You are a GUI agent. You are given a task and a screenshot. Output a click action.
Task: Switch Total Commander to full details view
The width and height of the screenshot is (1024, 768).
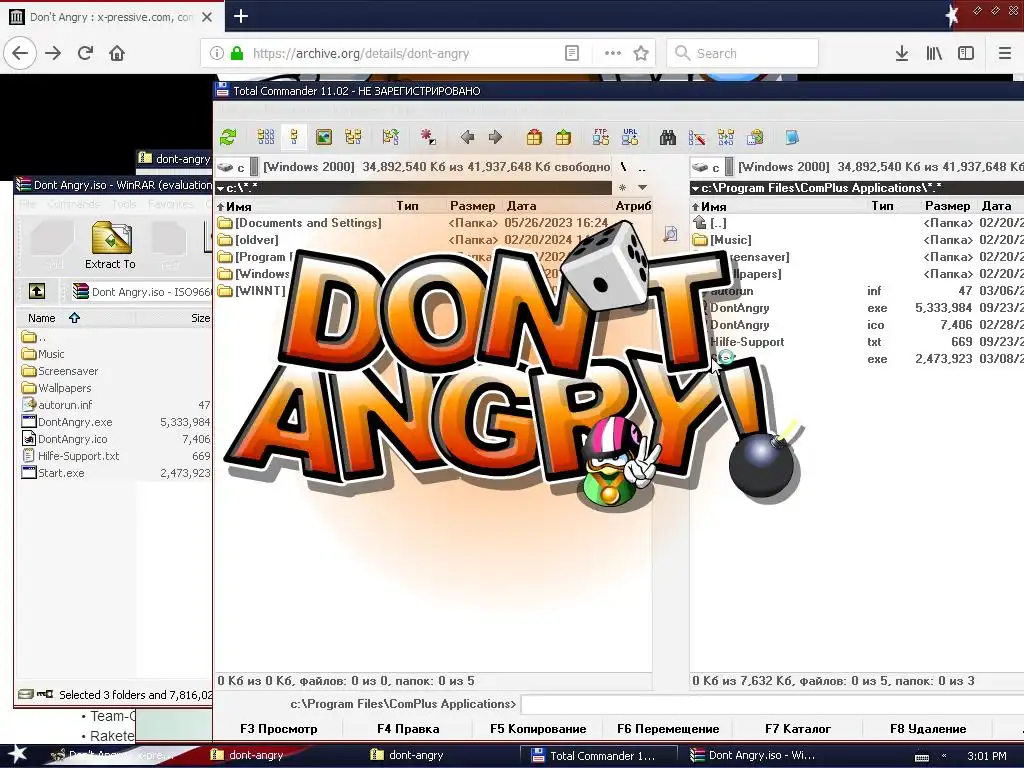[x=294, y=137]
